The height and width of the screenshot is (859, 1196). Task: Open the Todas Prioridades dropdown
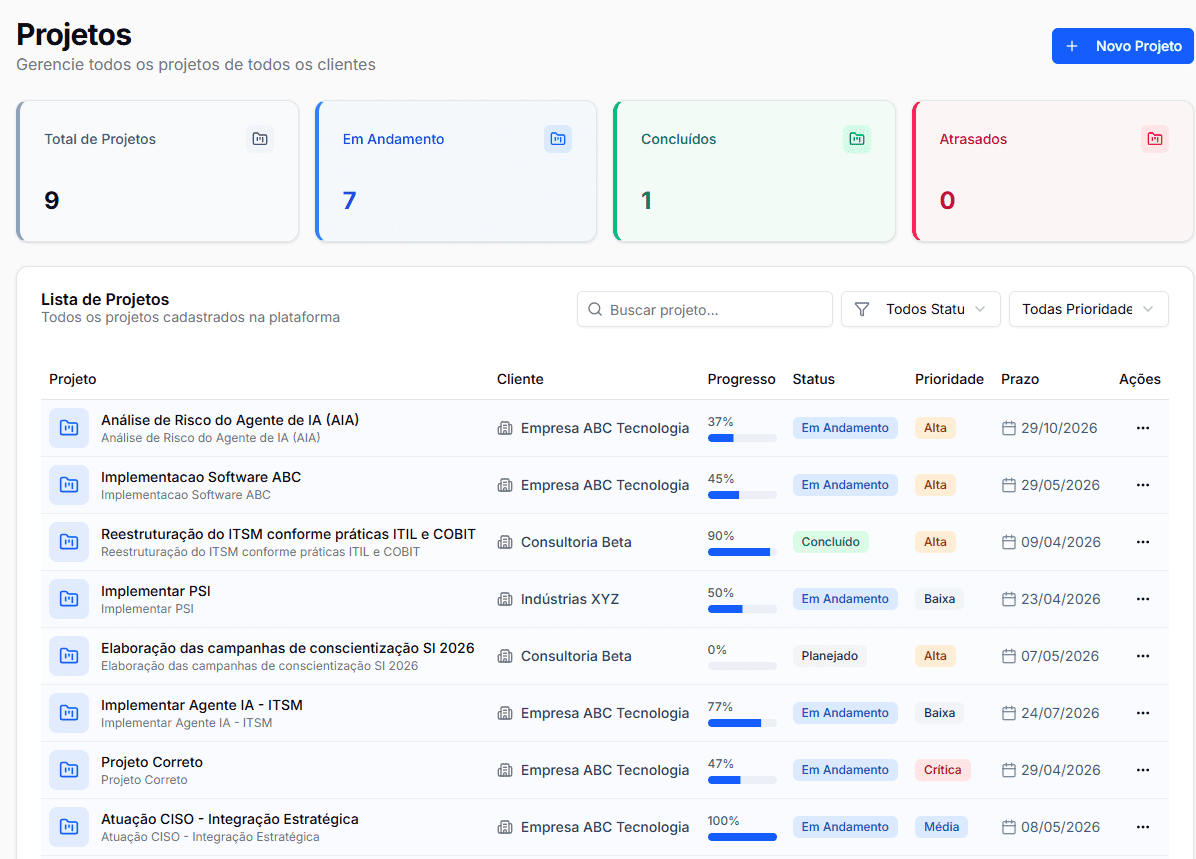point(1088,309)
